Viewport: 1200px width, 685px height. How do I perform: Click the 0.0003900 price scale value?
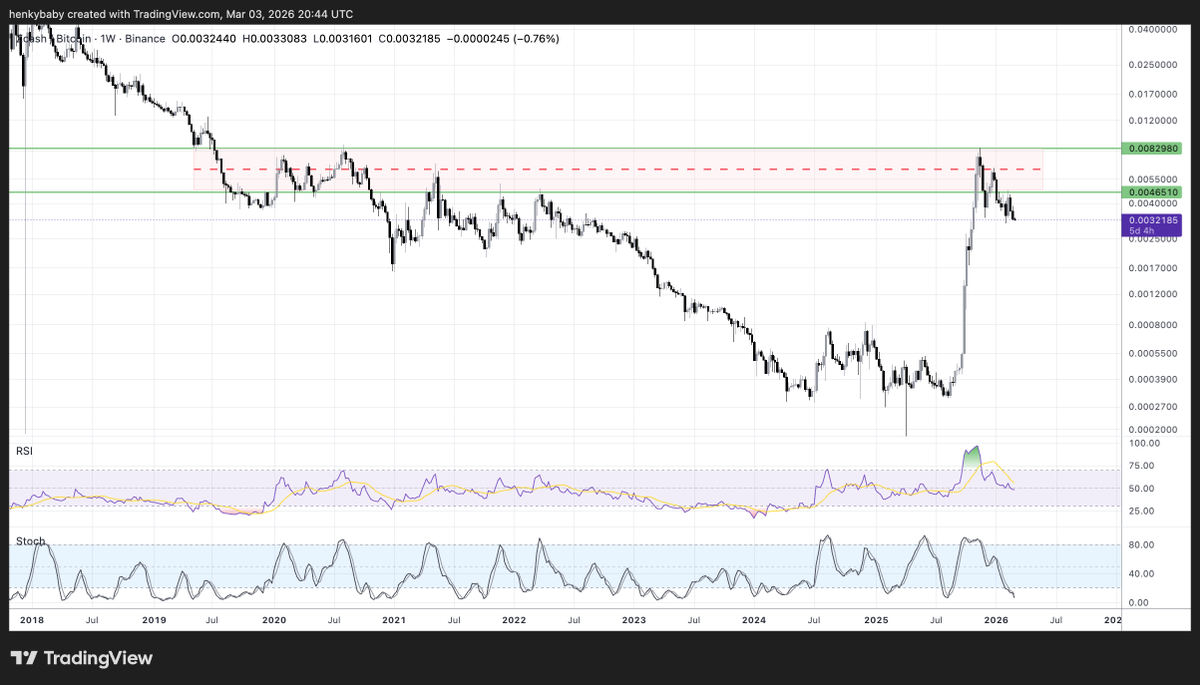(1153, 379)
